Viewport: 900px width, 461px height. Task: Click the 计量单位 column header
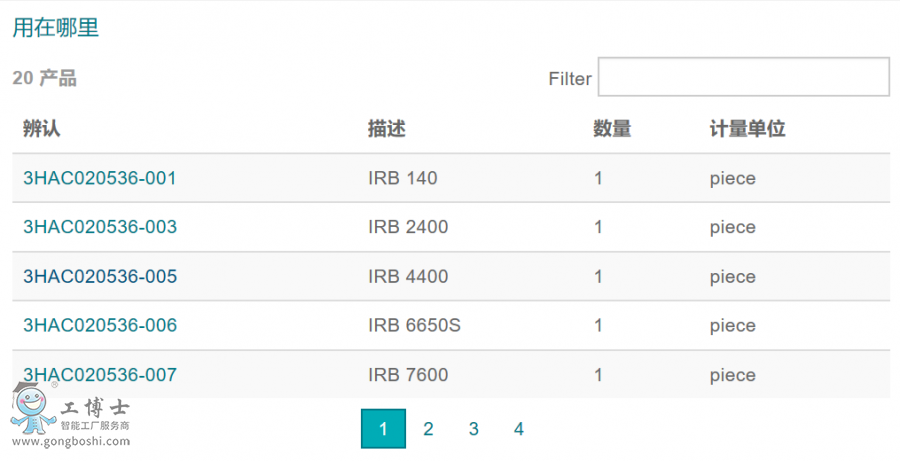(747, 129)
